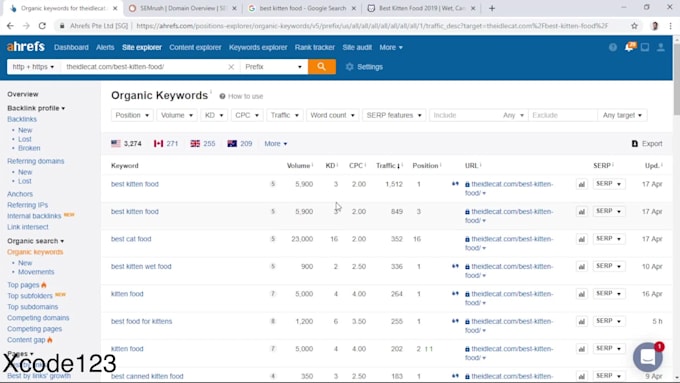
Task: Reload the page in browser
Action: (x=42, y=26)
